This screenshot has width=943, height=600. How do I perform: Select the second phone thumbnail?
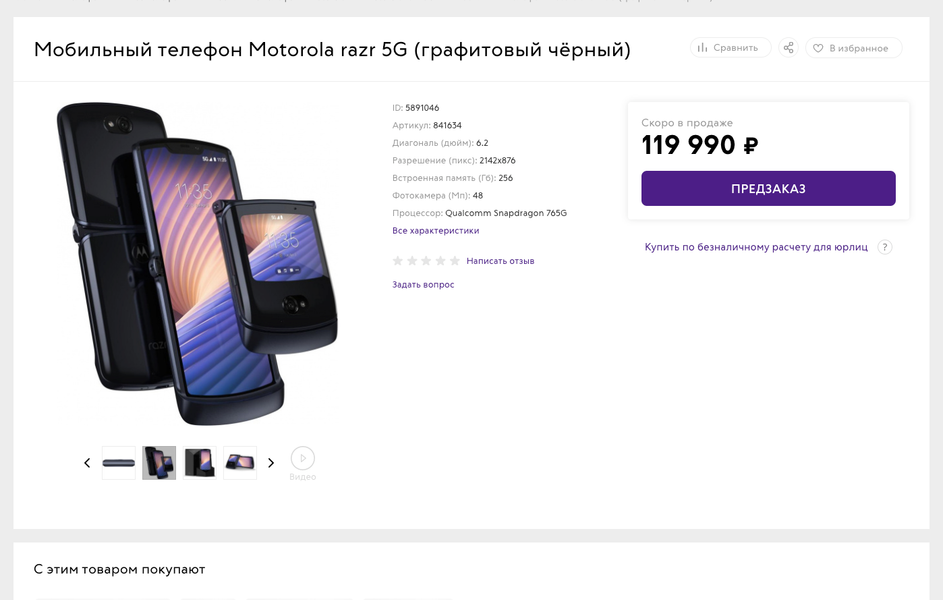(159, 463)
